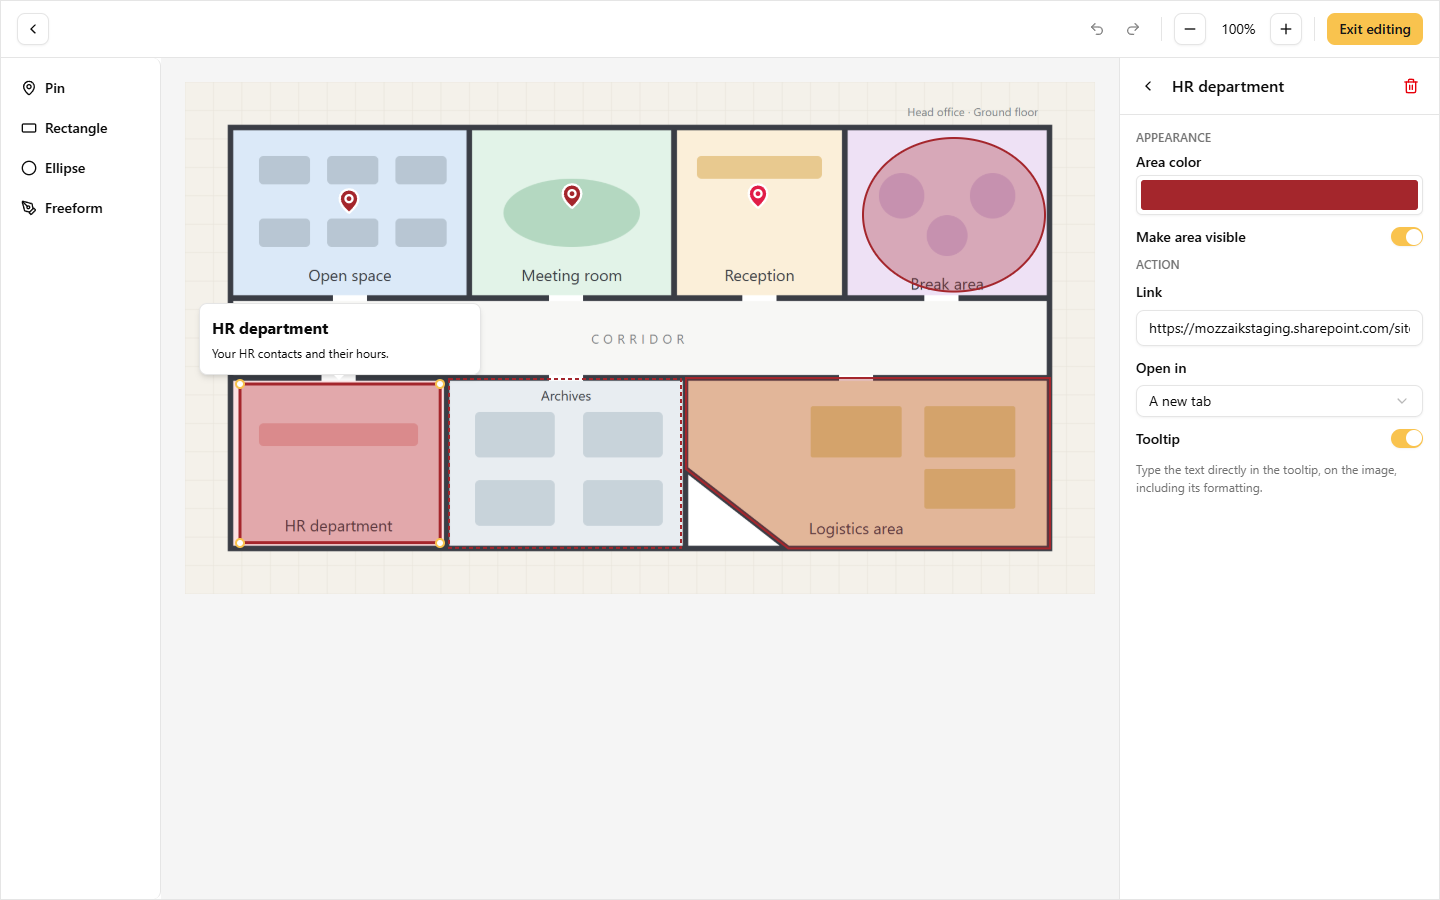This screenshot has height=900, width=1440.
Task: Select the Break area ellipse shape
Action: click(x=954, y=214)
